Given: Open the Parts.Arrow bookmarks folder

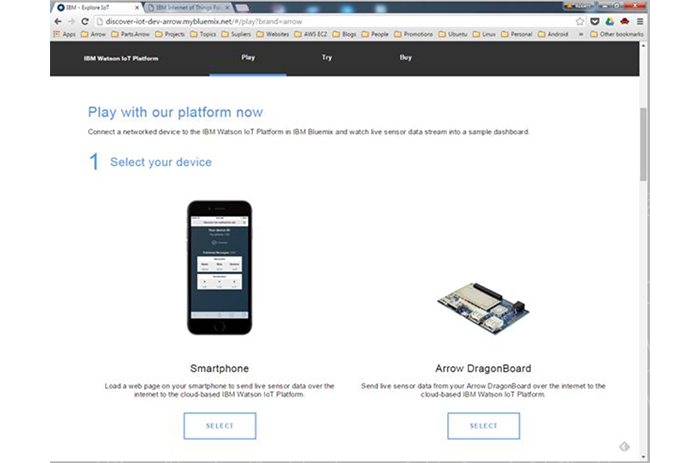Looking at the screenshot, I should [130, 34].
